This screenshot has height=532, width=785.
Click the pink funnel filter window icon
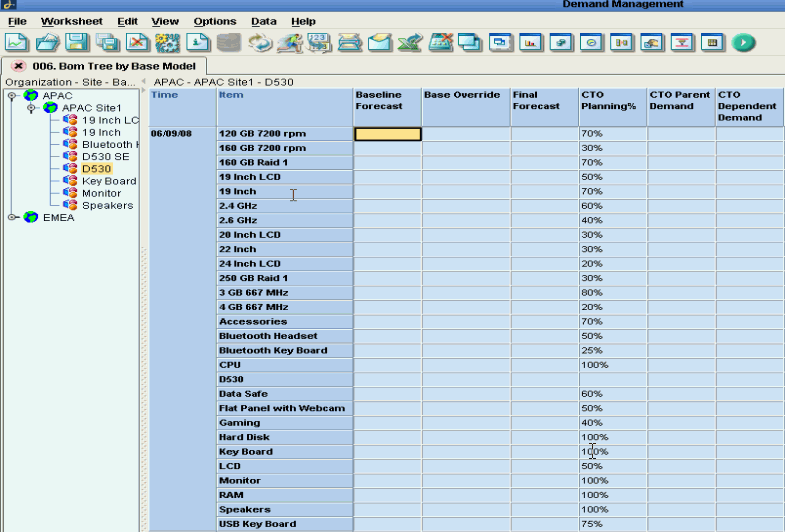click(682, 43)
